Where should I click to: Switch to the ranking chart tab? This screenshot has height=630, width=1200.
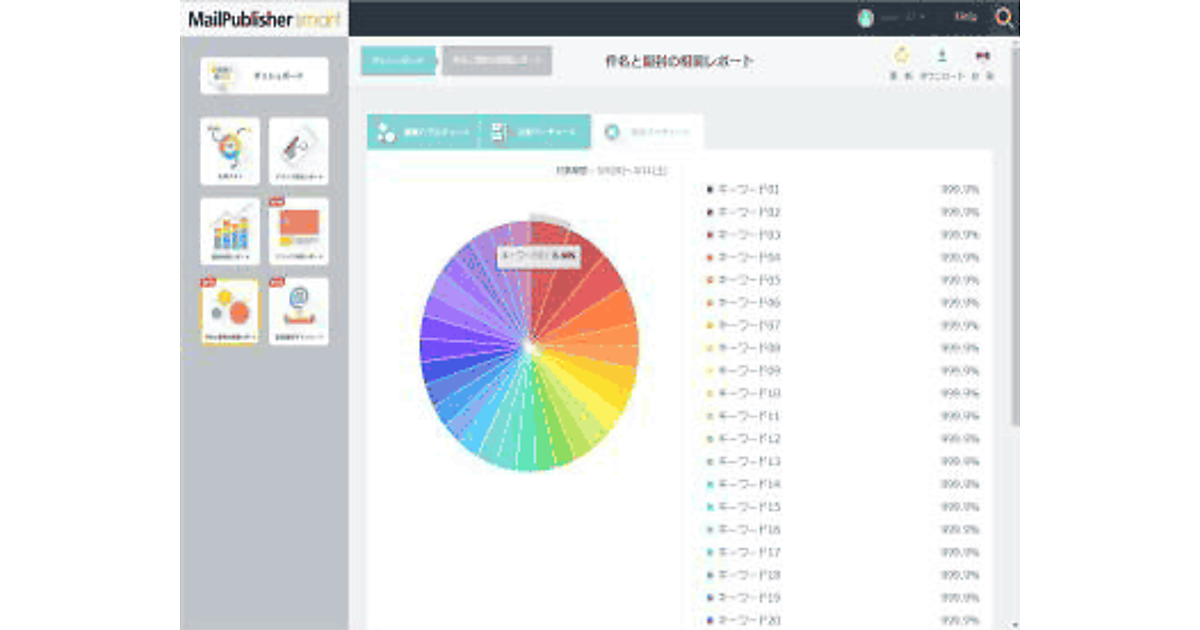[536, 132]
